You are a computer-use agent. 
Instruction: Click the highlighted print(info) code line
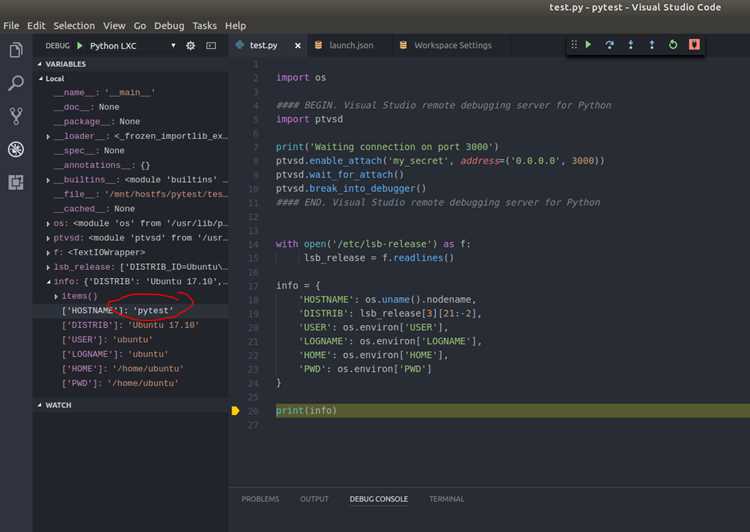[x=512, y=410]
